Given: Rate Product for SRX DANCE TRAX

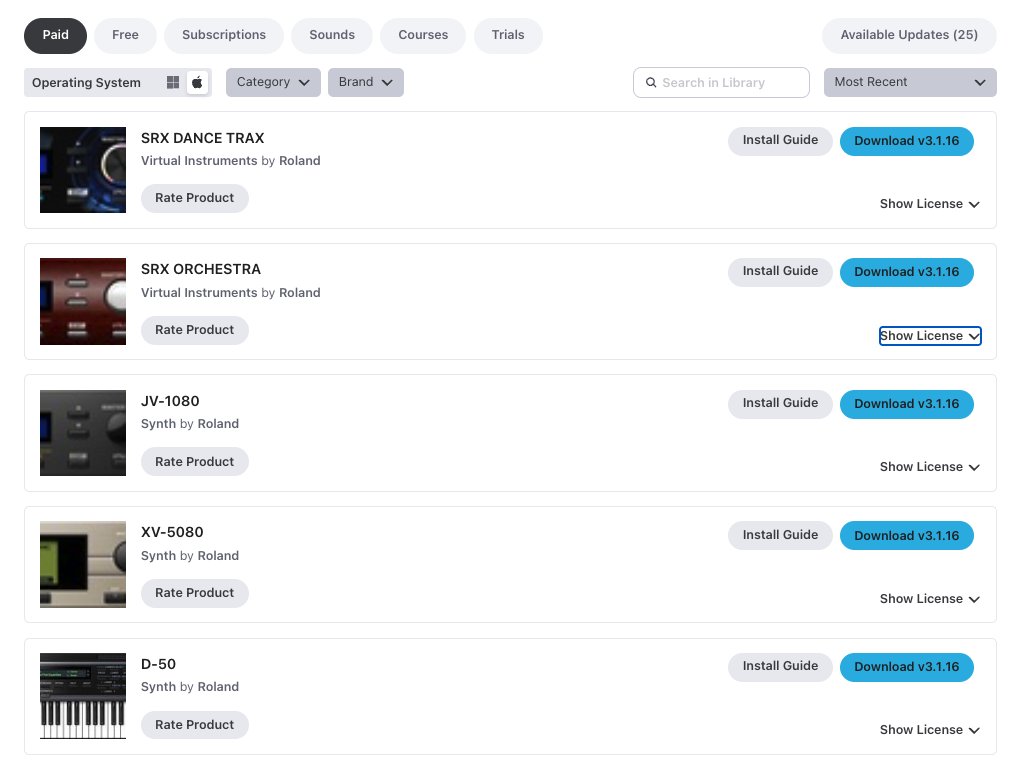Looking at the screenshot, I should tap(195, 199).
